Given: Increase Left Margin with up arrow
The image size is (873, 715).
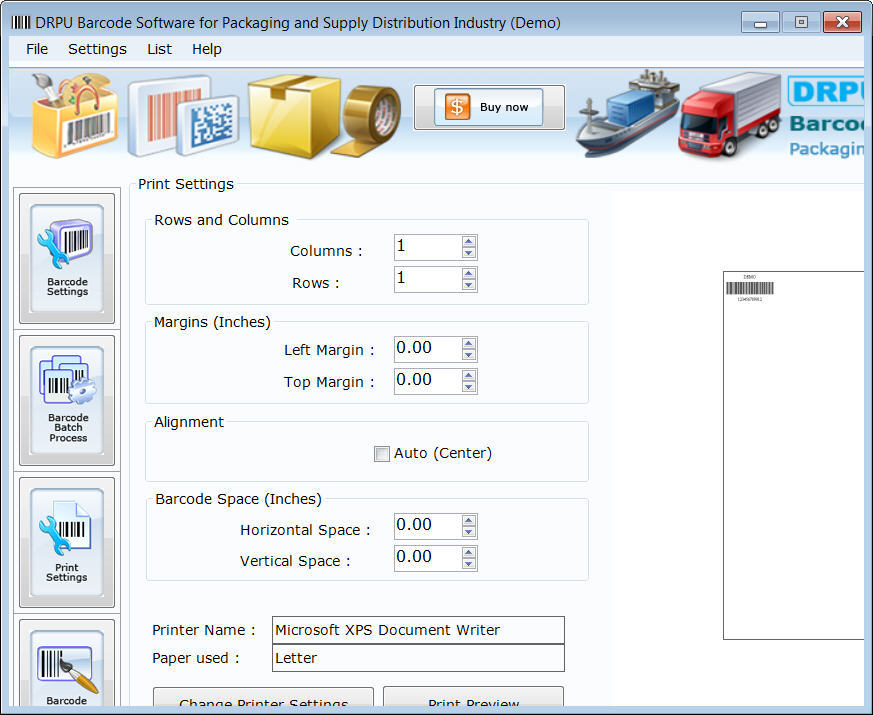Looking at the screenshot, I should click(469, 344).
